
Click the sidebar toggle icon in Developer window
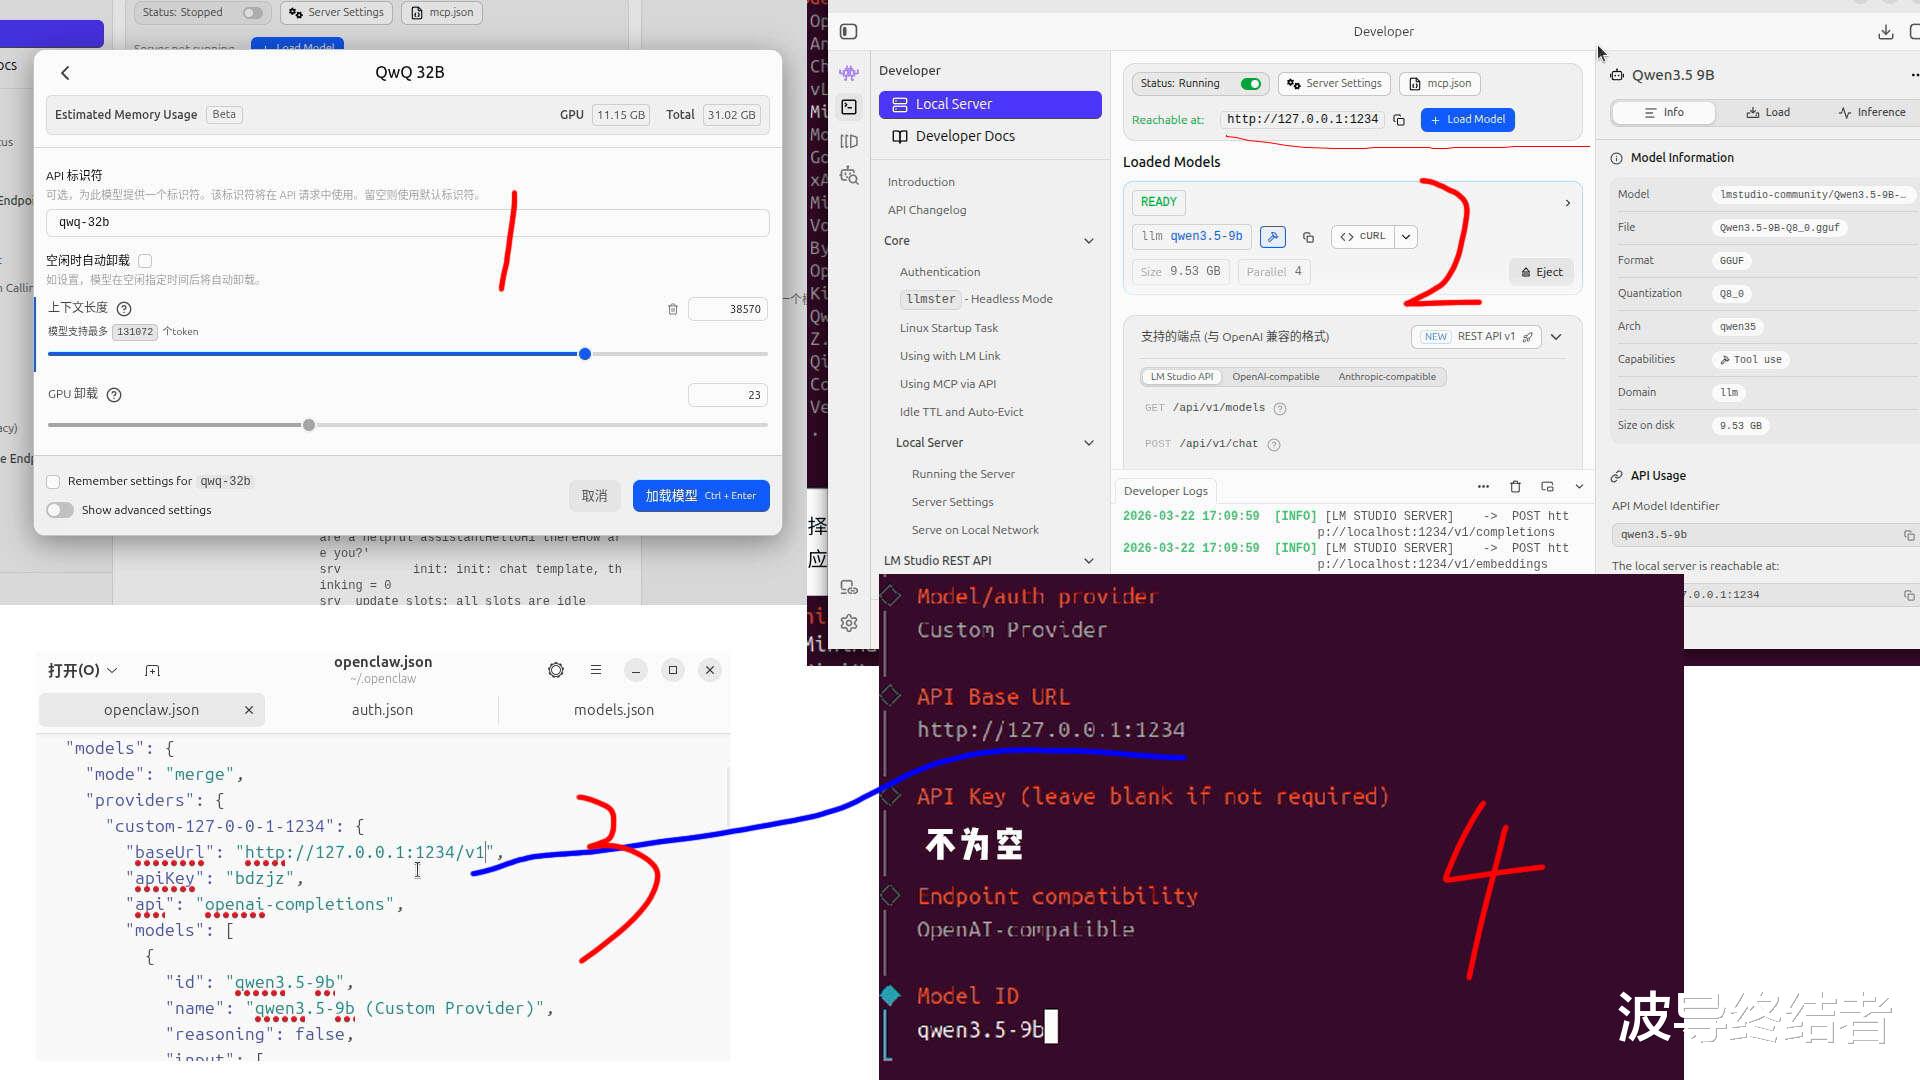pyautogui.click(x=849, y=32)
